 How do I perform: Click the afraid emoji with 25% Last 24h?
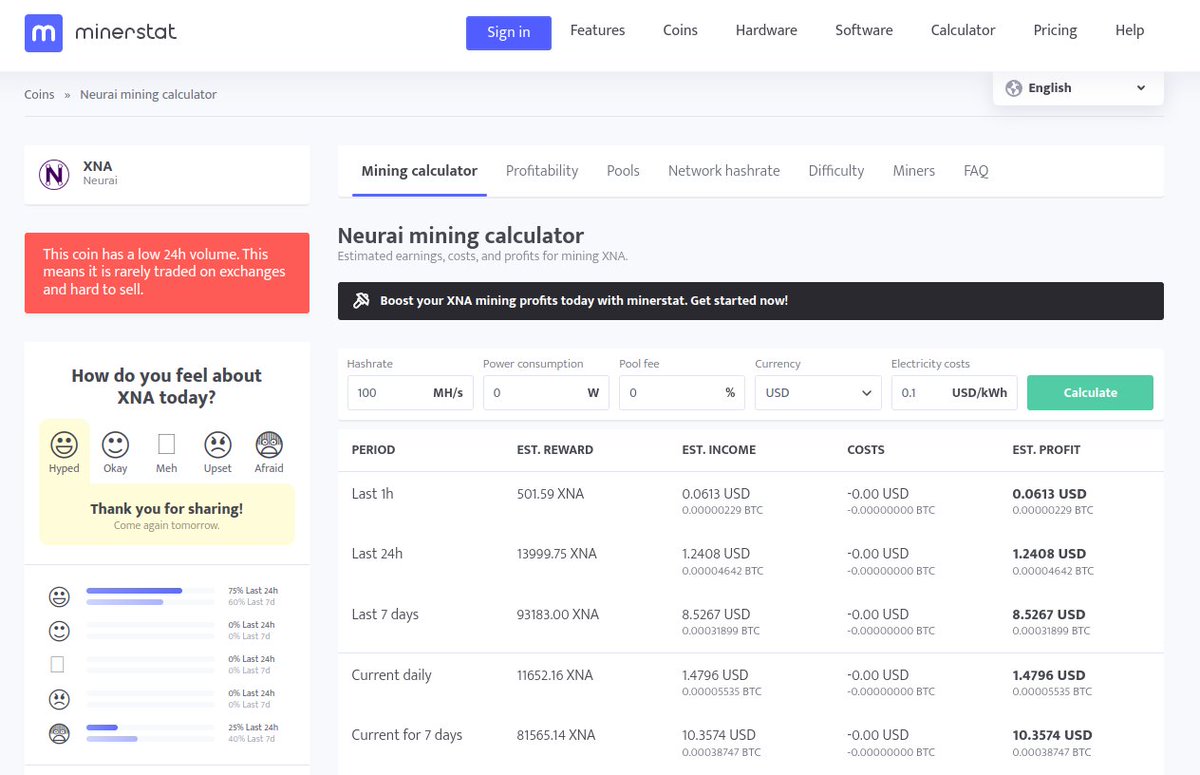[60, 733]
